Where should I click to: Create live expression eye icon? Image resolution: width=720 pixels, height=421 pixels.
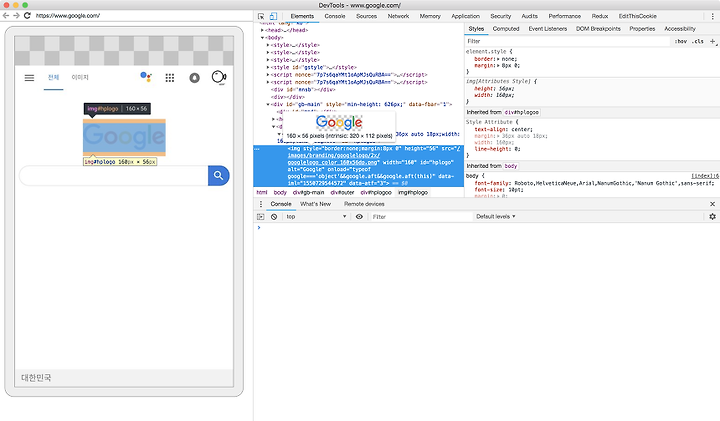click(x=359, y=217)
